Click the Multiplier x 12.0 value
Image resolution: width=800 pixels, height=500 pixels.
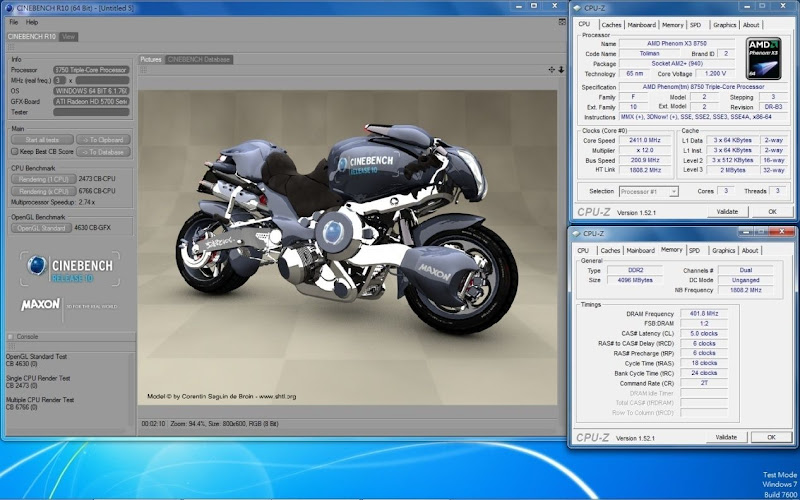646,151
